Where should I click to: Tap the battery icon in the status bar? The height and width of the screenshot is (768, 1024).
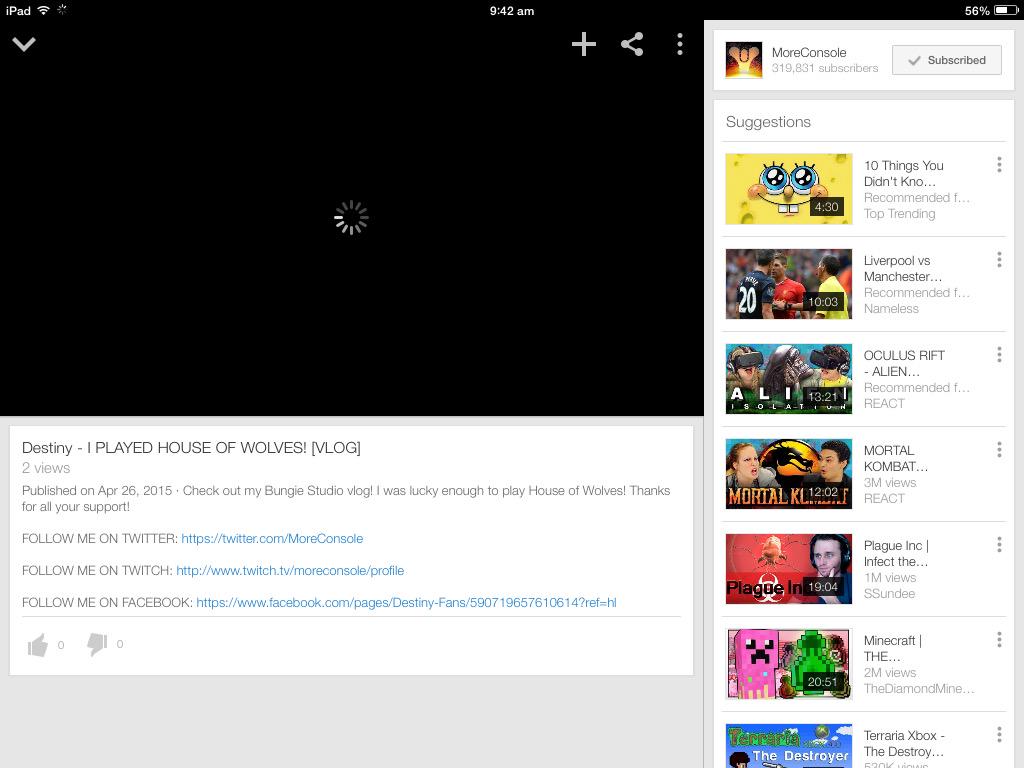[1006, 10]
